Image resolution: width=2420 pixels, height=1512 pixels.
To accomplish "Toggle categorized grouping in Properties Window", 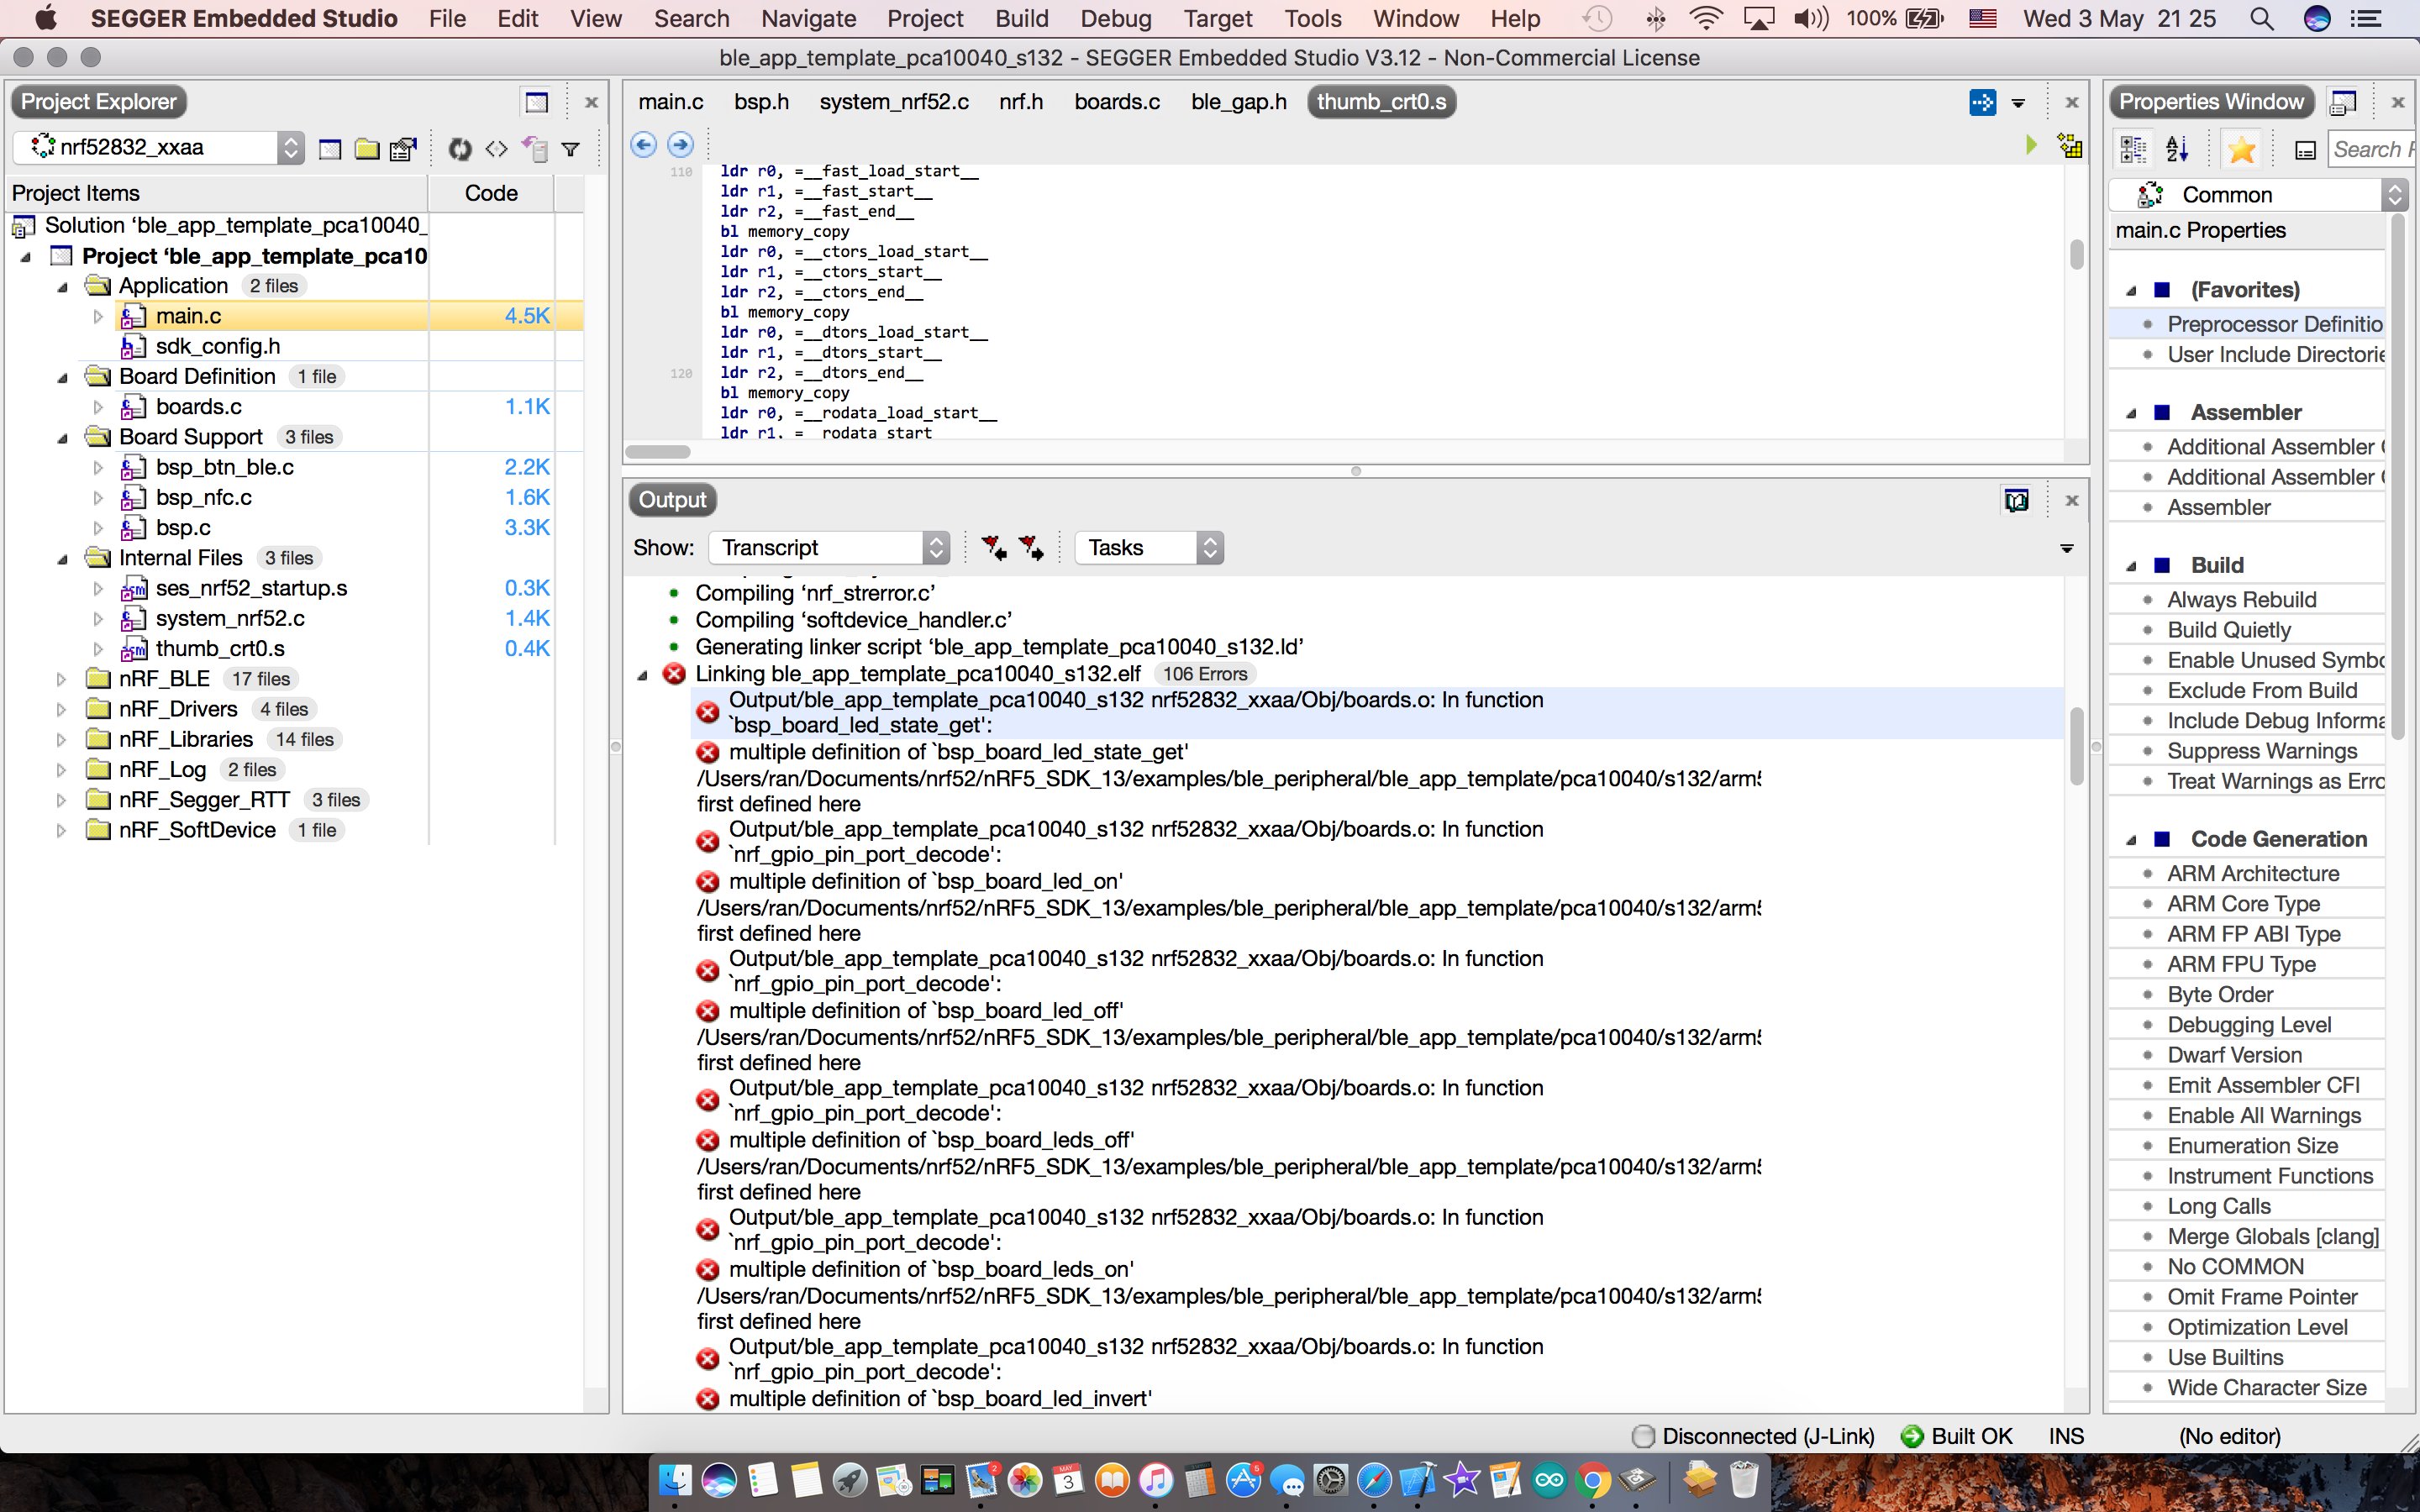I will coord(2133,150).
